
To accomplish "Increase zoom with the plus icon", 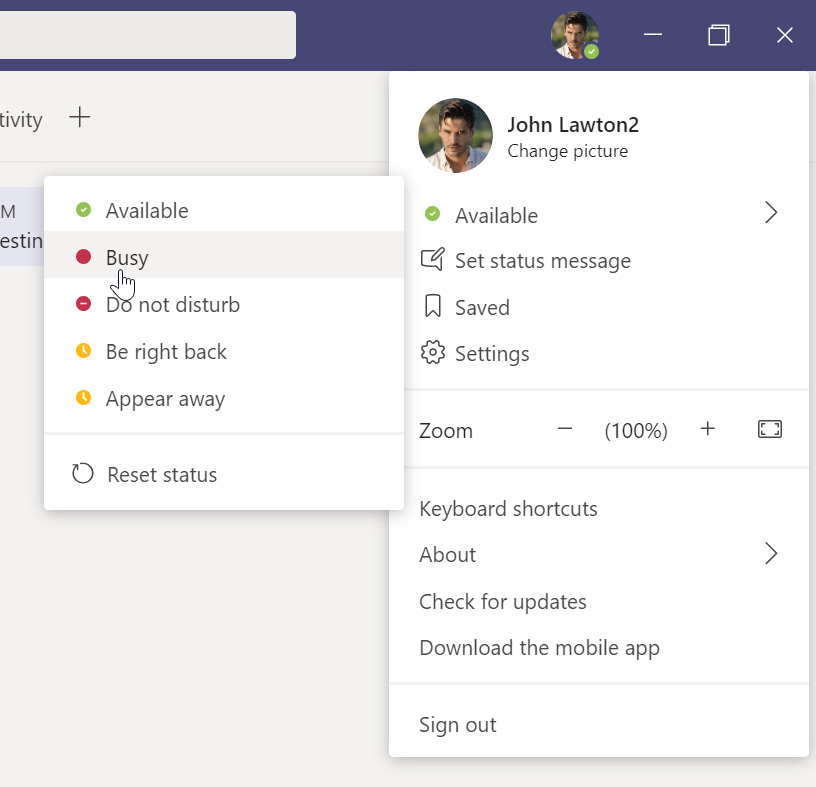I will pyautogui.click(x=708, y=430).
